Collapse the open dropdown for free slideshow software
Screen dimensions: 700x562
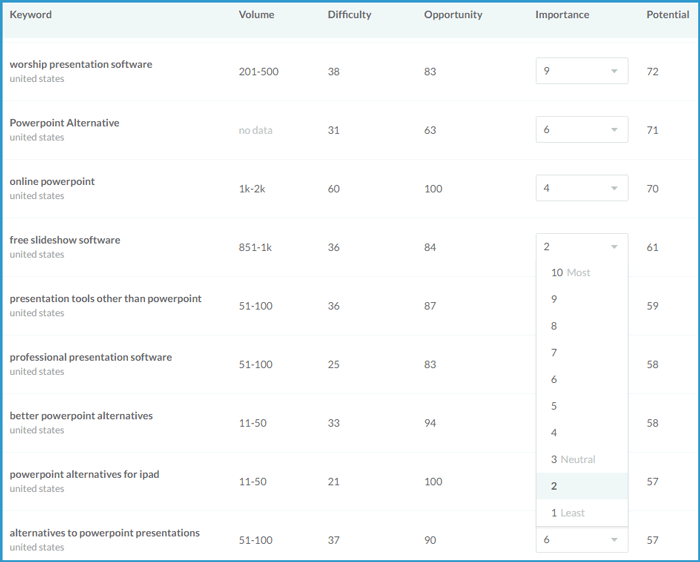point(582,247)
